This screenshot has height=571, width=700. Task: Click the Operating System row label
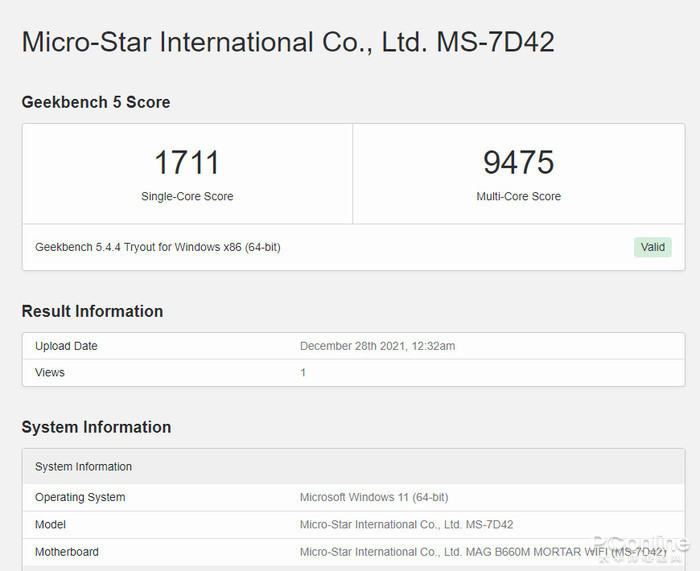80,497
